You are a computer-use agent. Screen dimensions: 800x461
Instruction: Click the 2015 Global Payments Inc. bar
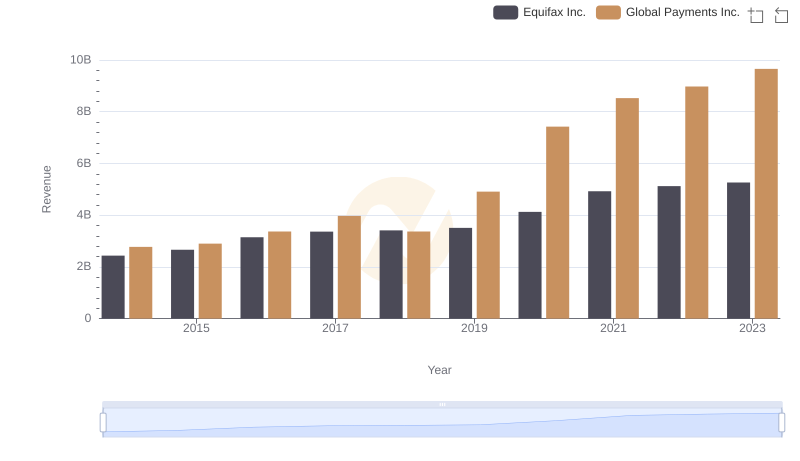coord(210,281)
